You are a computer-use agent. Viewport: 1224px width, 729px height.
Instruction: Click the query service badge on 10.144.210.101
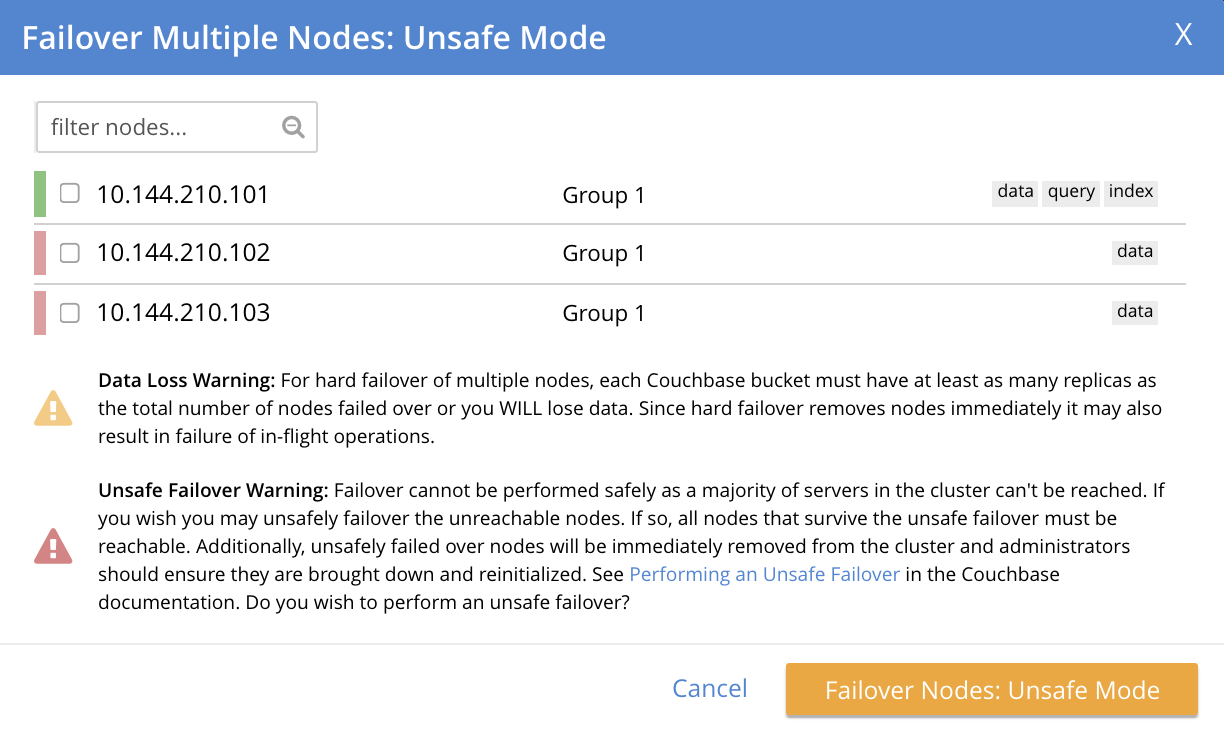tap(1070, 192)
